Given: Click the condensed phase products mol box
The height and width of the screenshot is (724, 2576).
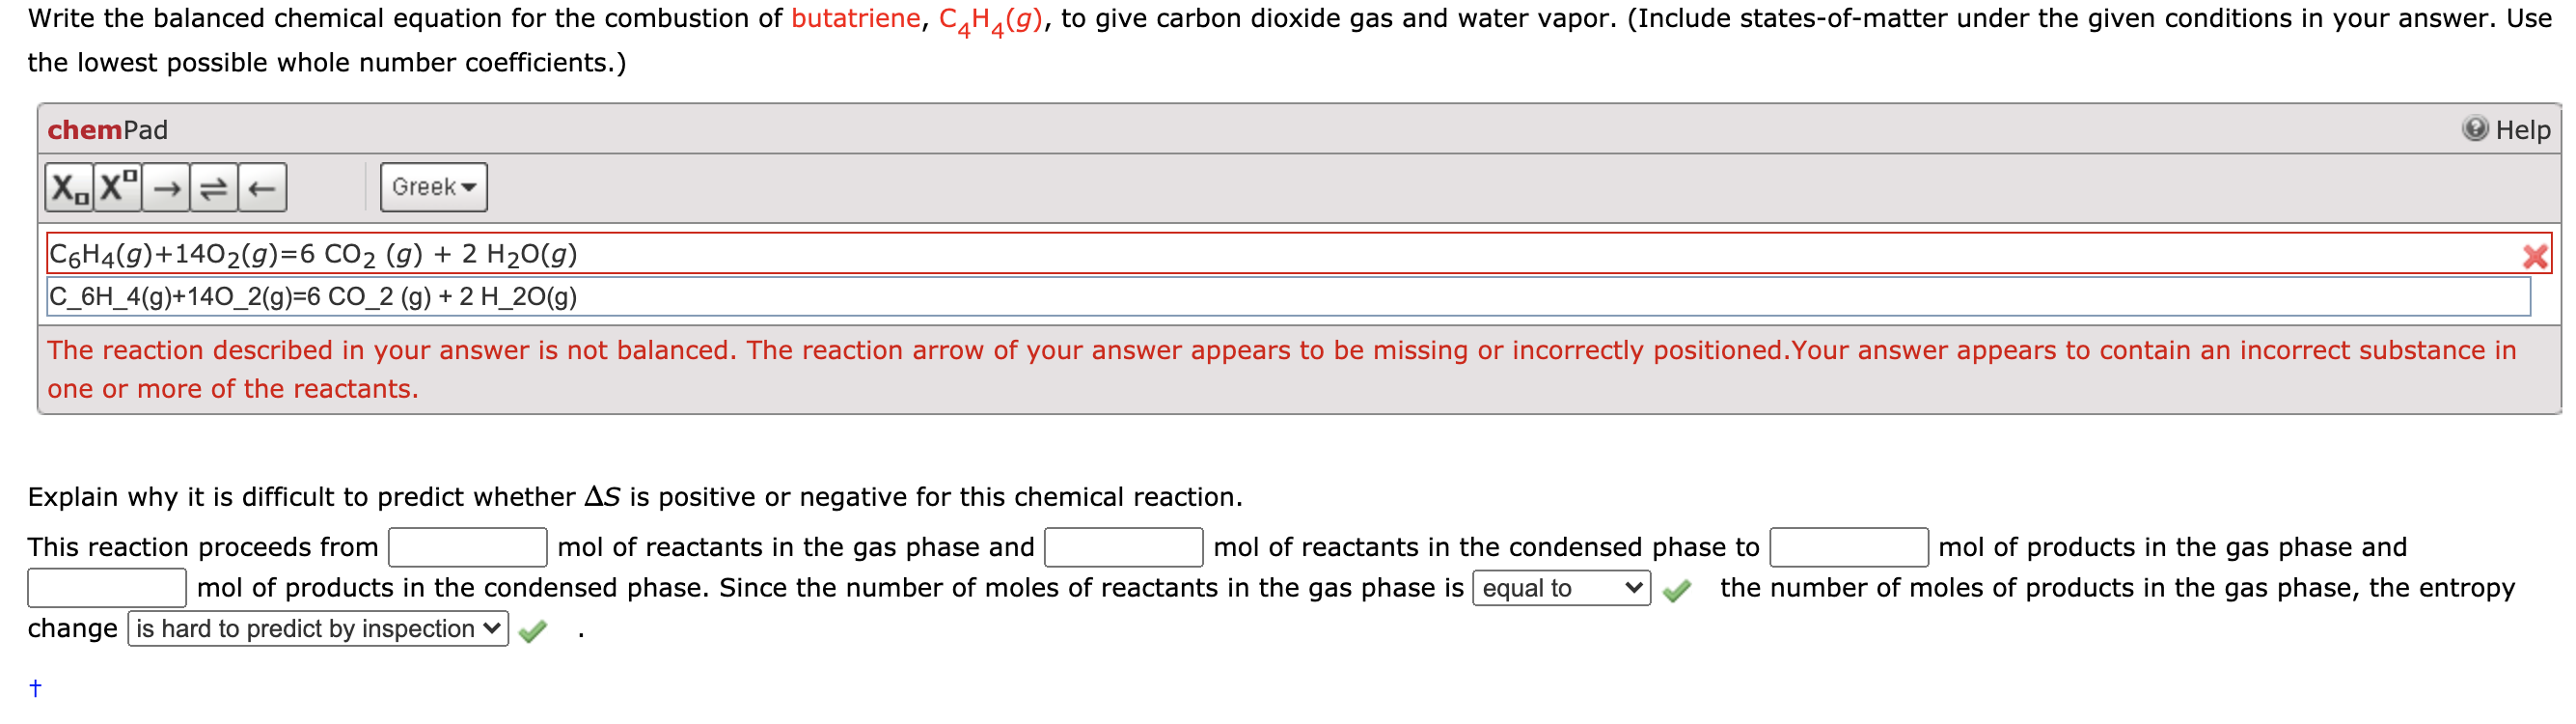Looking at the screenshot, I should [103, 588].
